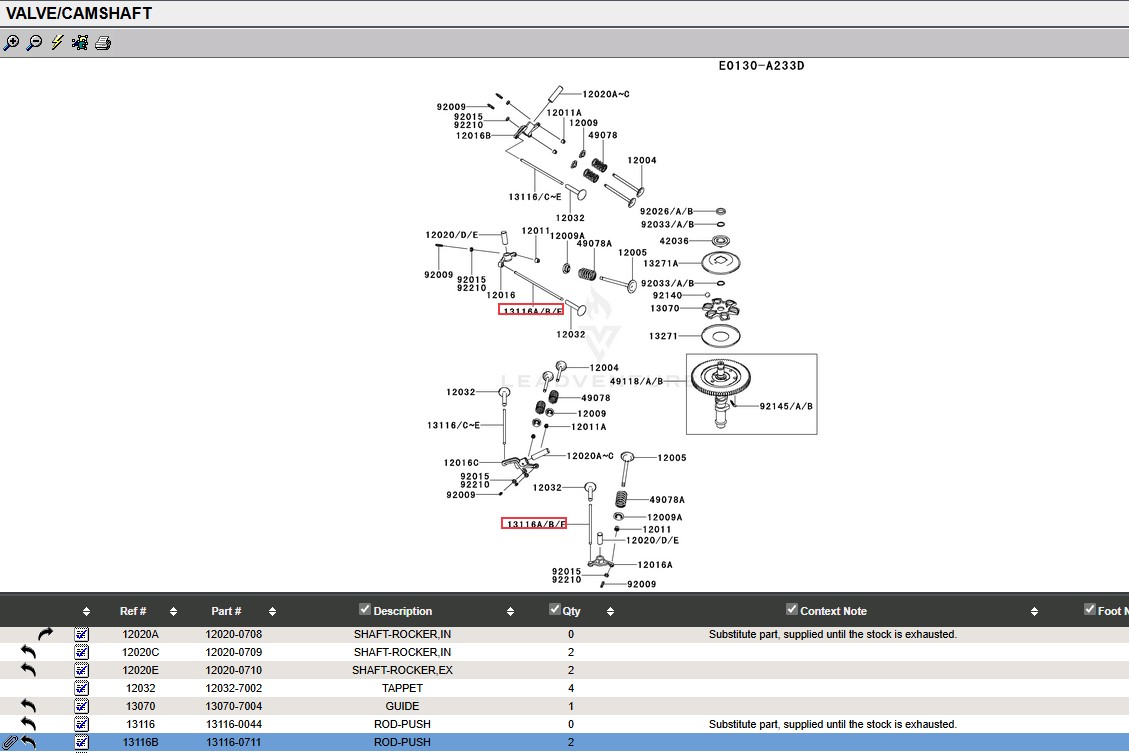Screen dimensions: 1129x753
Task: Sort table using Part # sort arrows
Action: pos(272,611)
